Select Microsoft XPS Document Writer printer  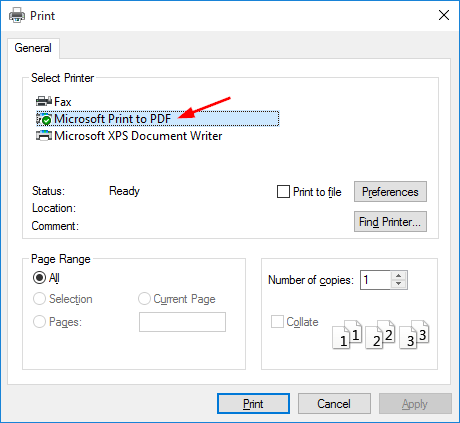pos(129,136)
